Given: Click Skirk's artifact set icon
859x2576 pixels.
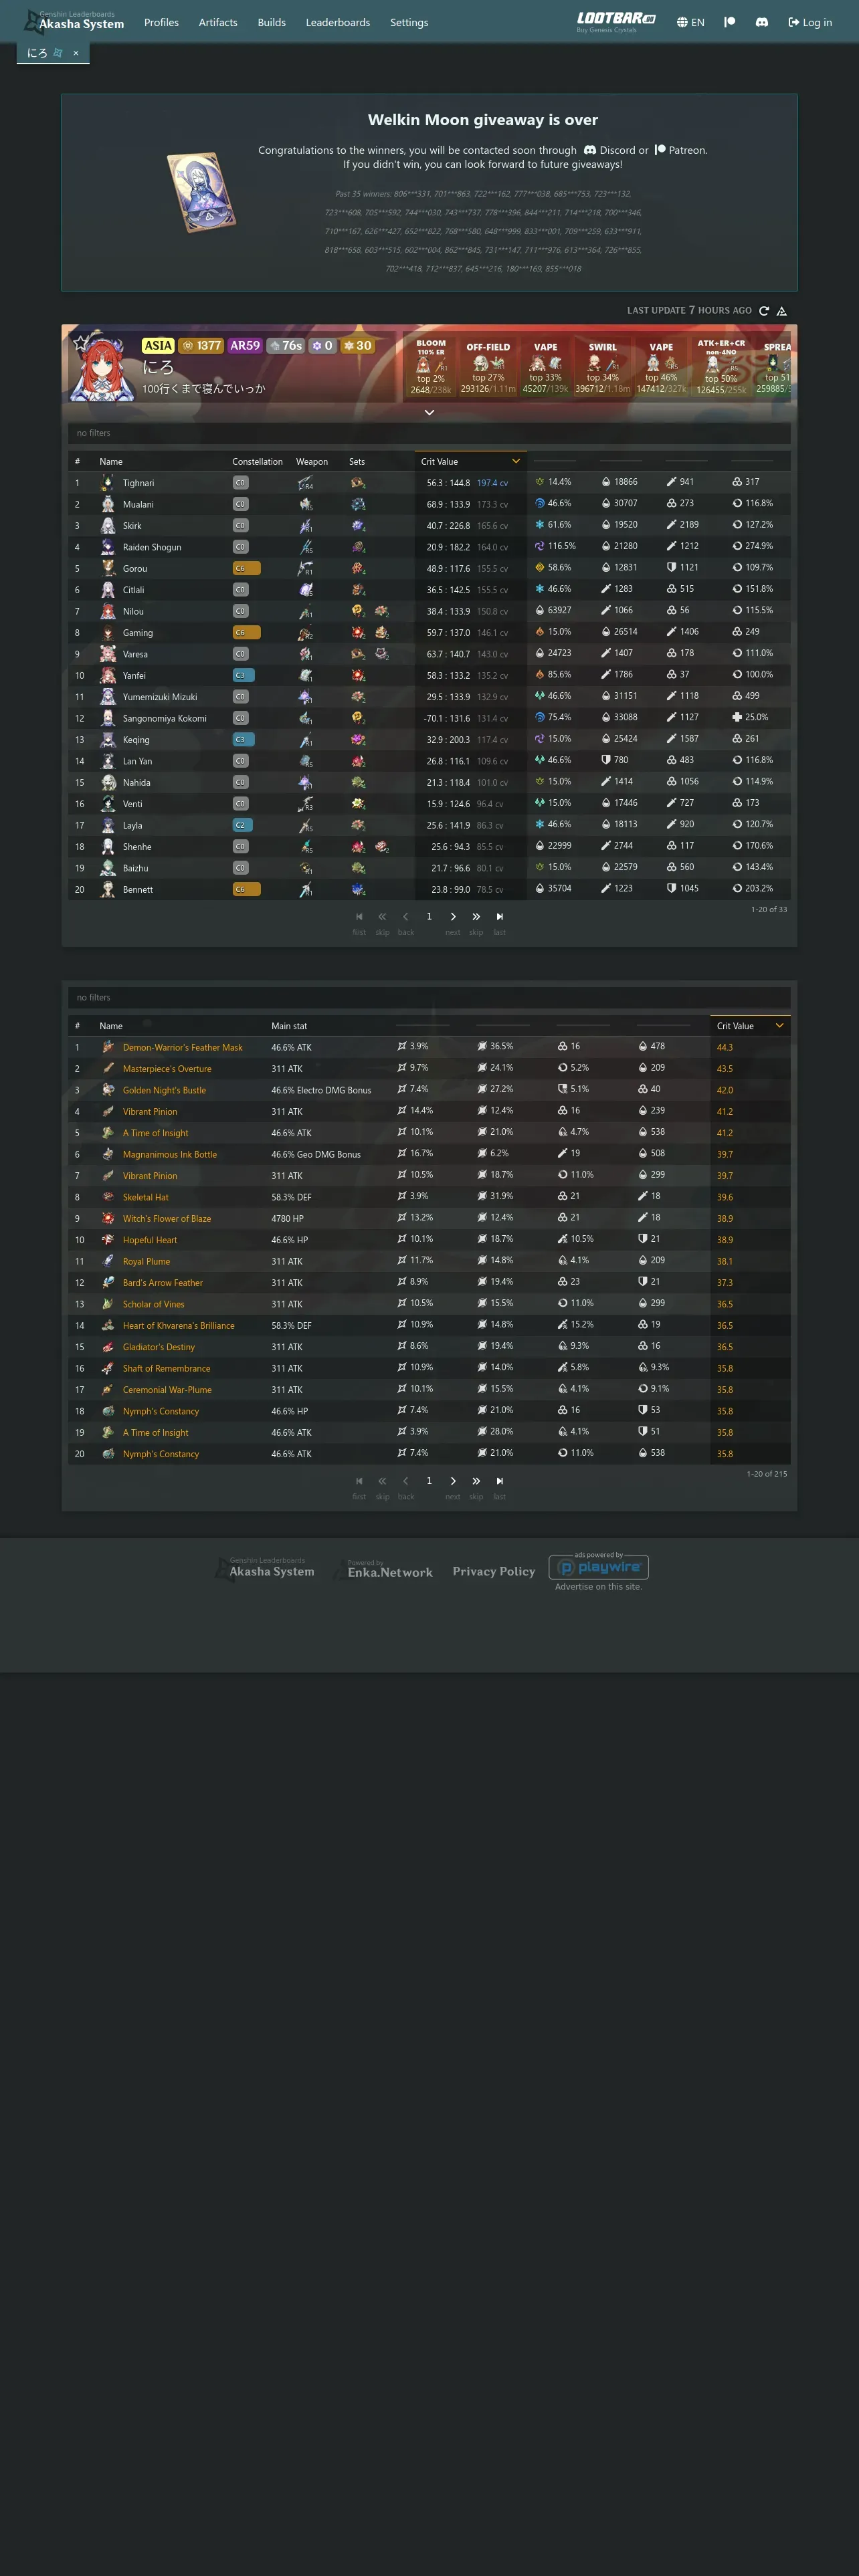Looking at the screenshot, I should pyautogui.click(x=358, y=526).
